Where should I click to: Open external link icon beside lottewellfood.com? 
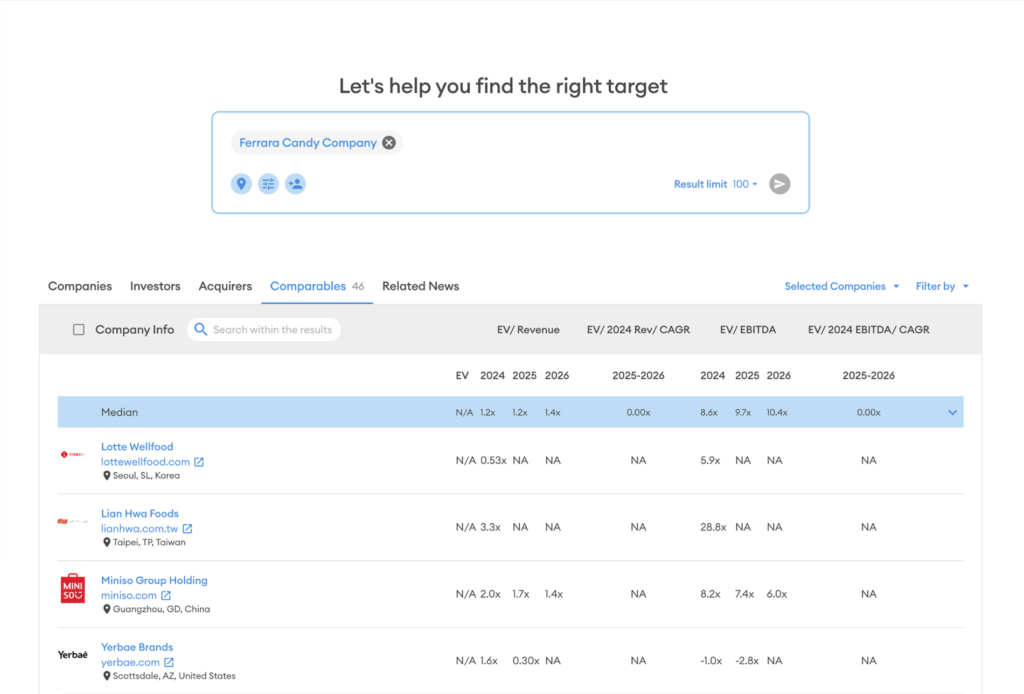pos(199,462)
